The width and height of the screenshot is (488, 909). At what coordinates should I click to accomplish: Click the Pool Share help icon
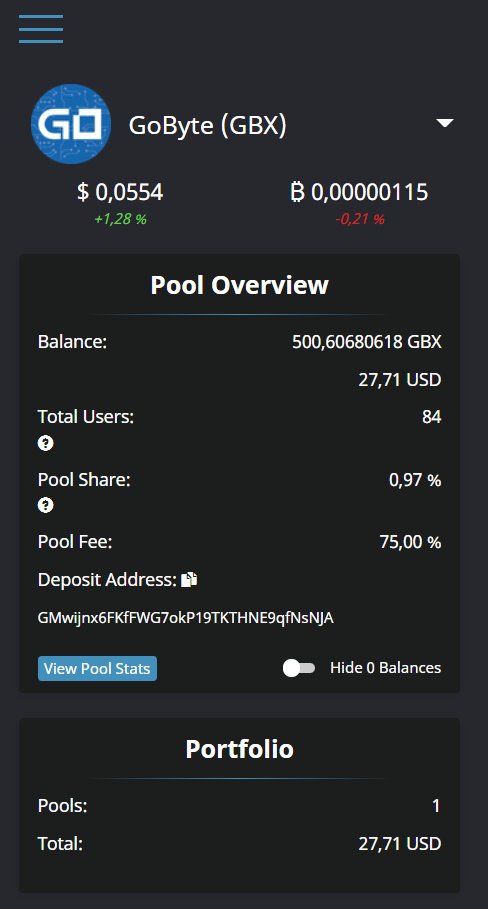pyautogui.click(x=45, y=506)
